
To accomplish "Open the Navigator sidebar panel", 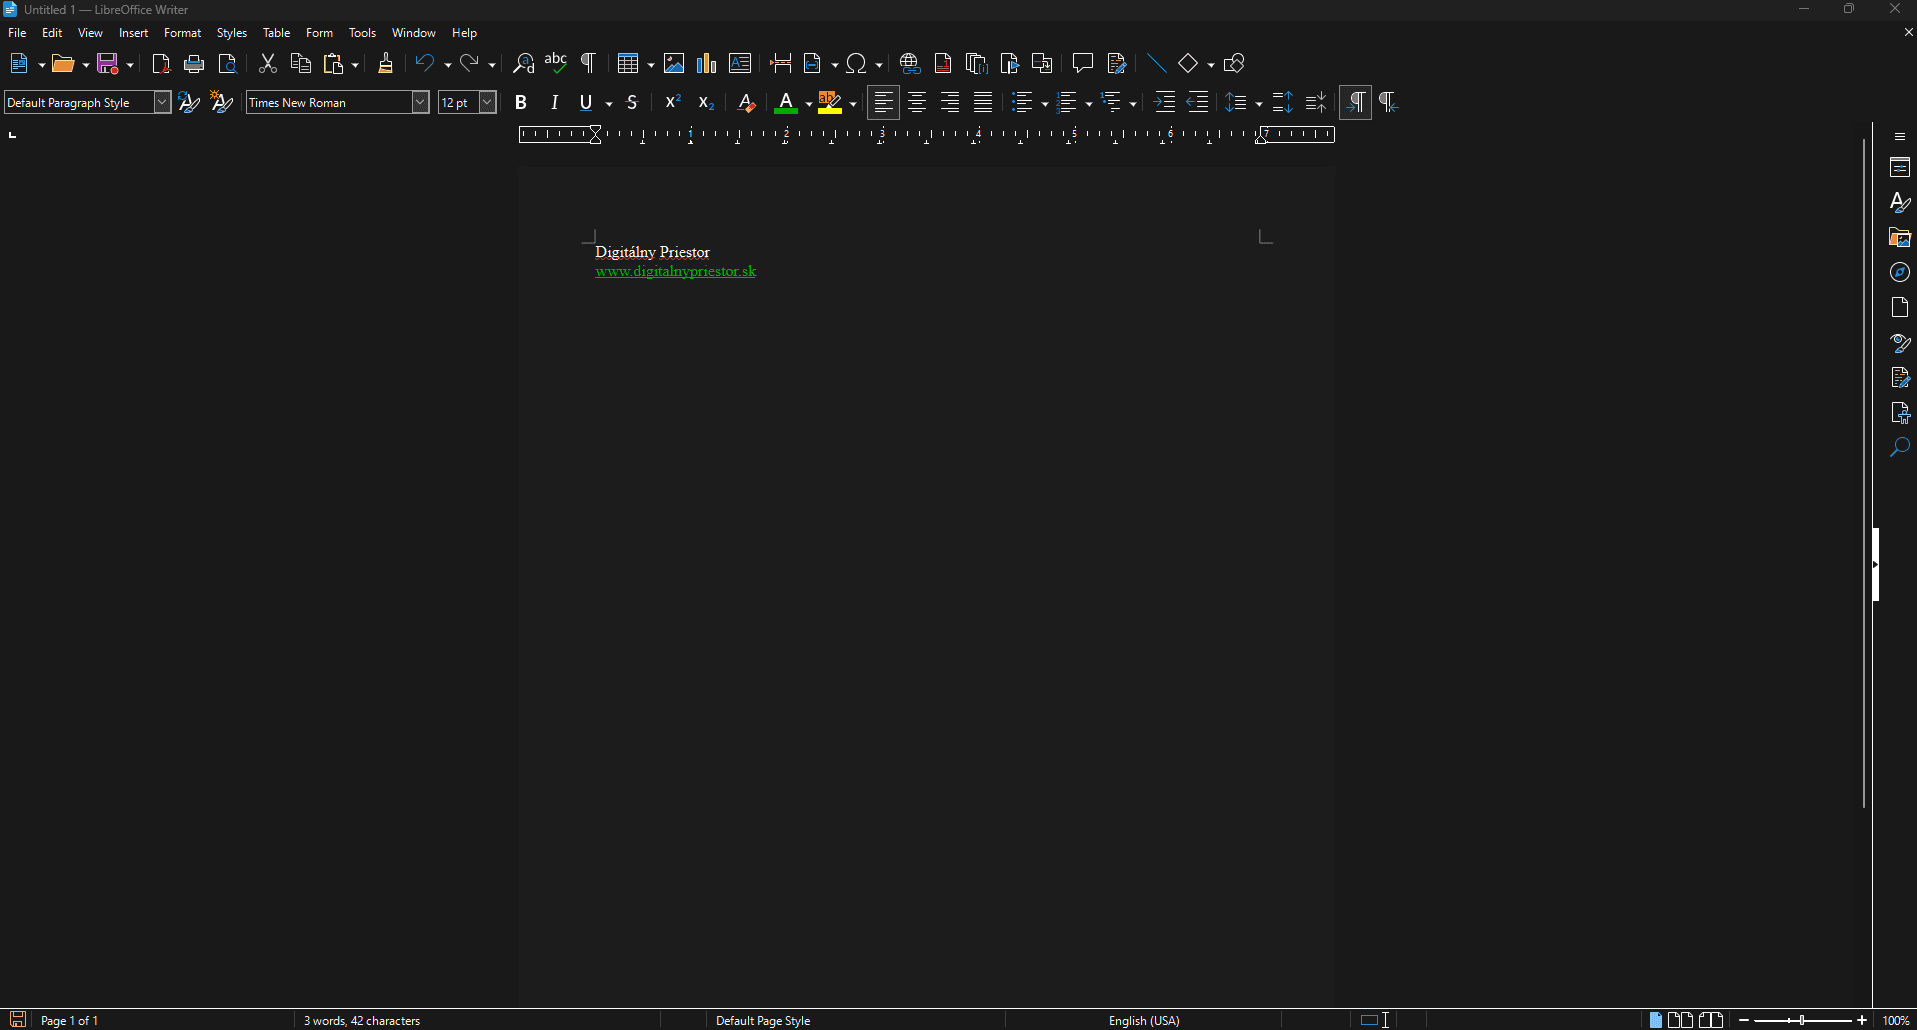I will [1900, 272].
